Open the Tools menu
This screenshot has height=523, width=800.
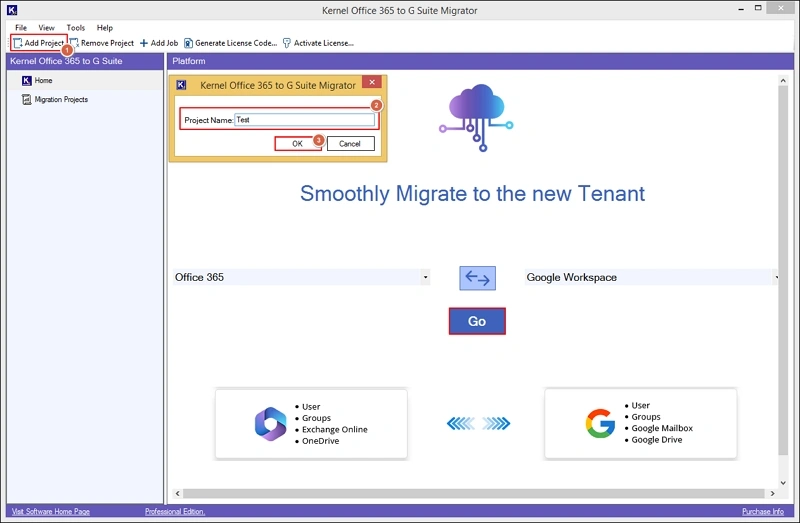[76, 28]
